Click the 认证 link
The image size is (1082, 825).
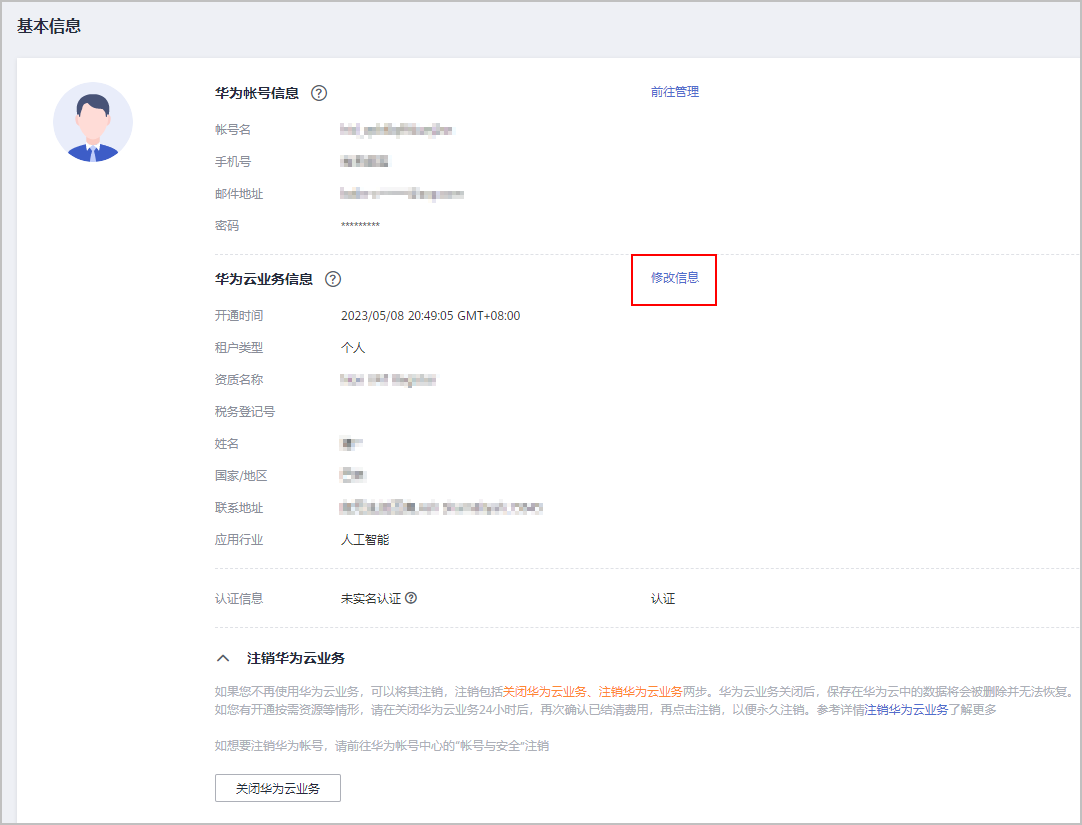click(x=663, y=599)
